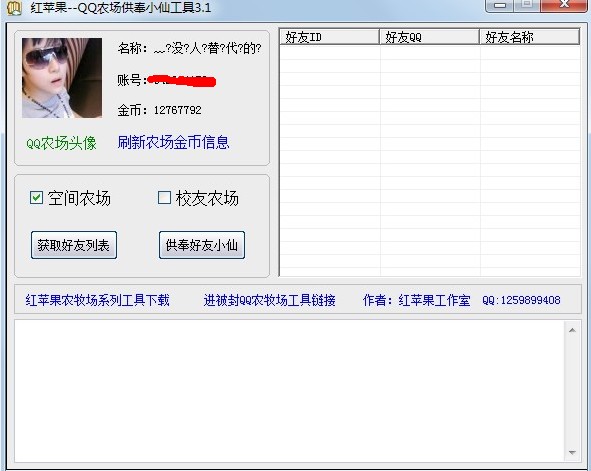Open 红苹果农牧场系列工具下载 link
The height and width of the screenshot is (471, 591).
coord(98,300)
